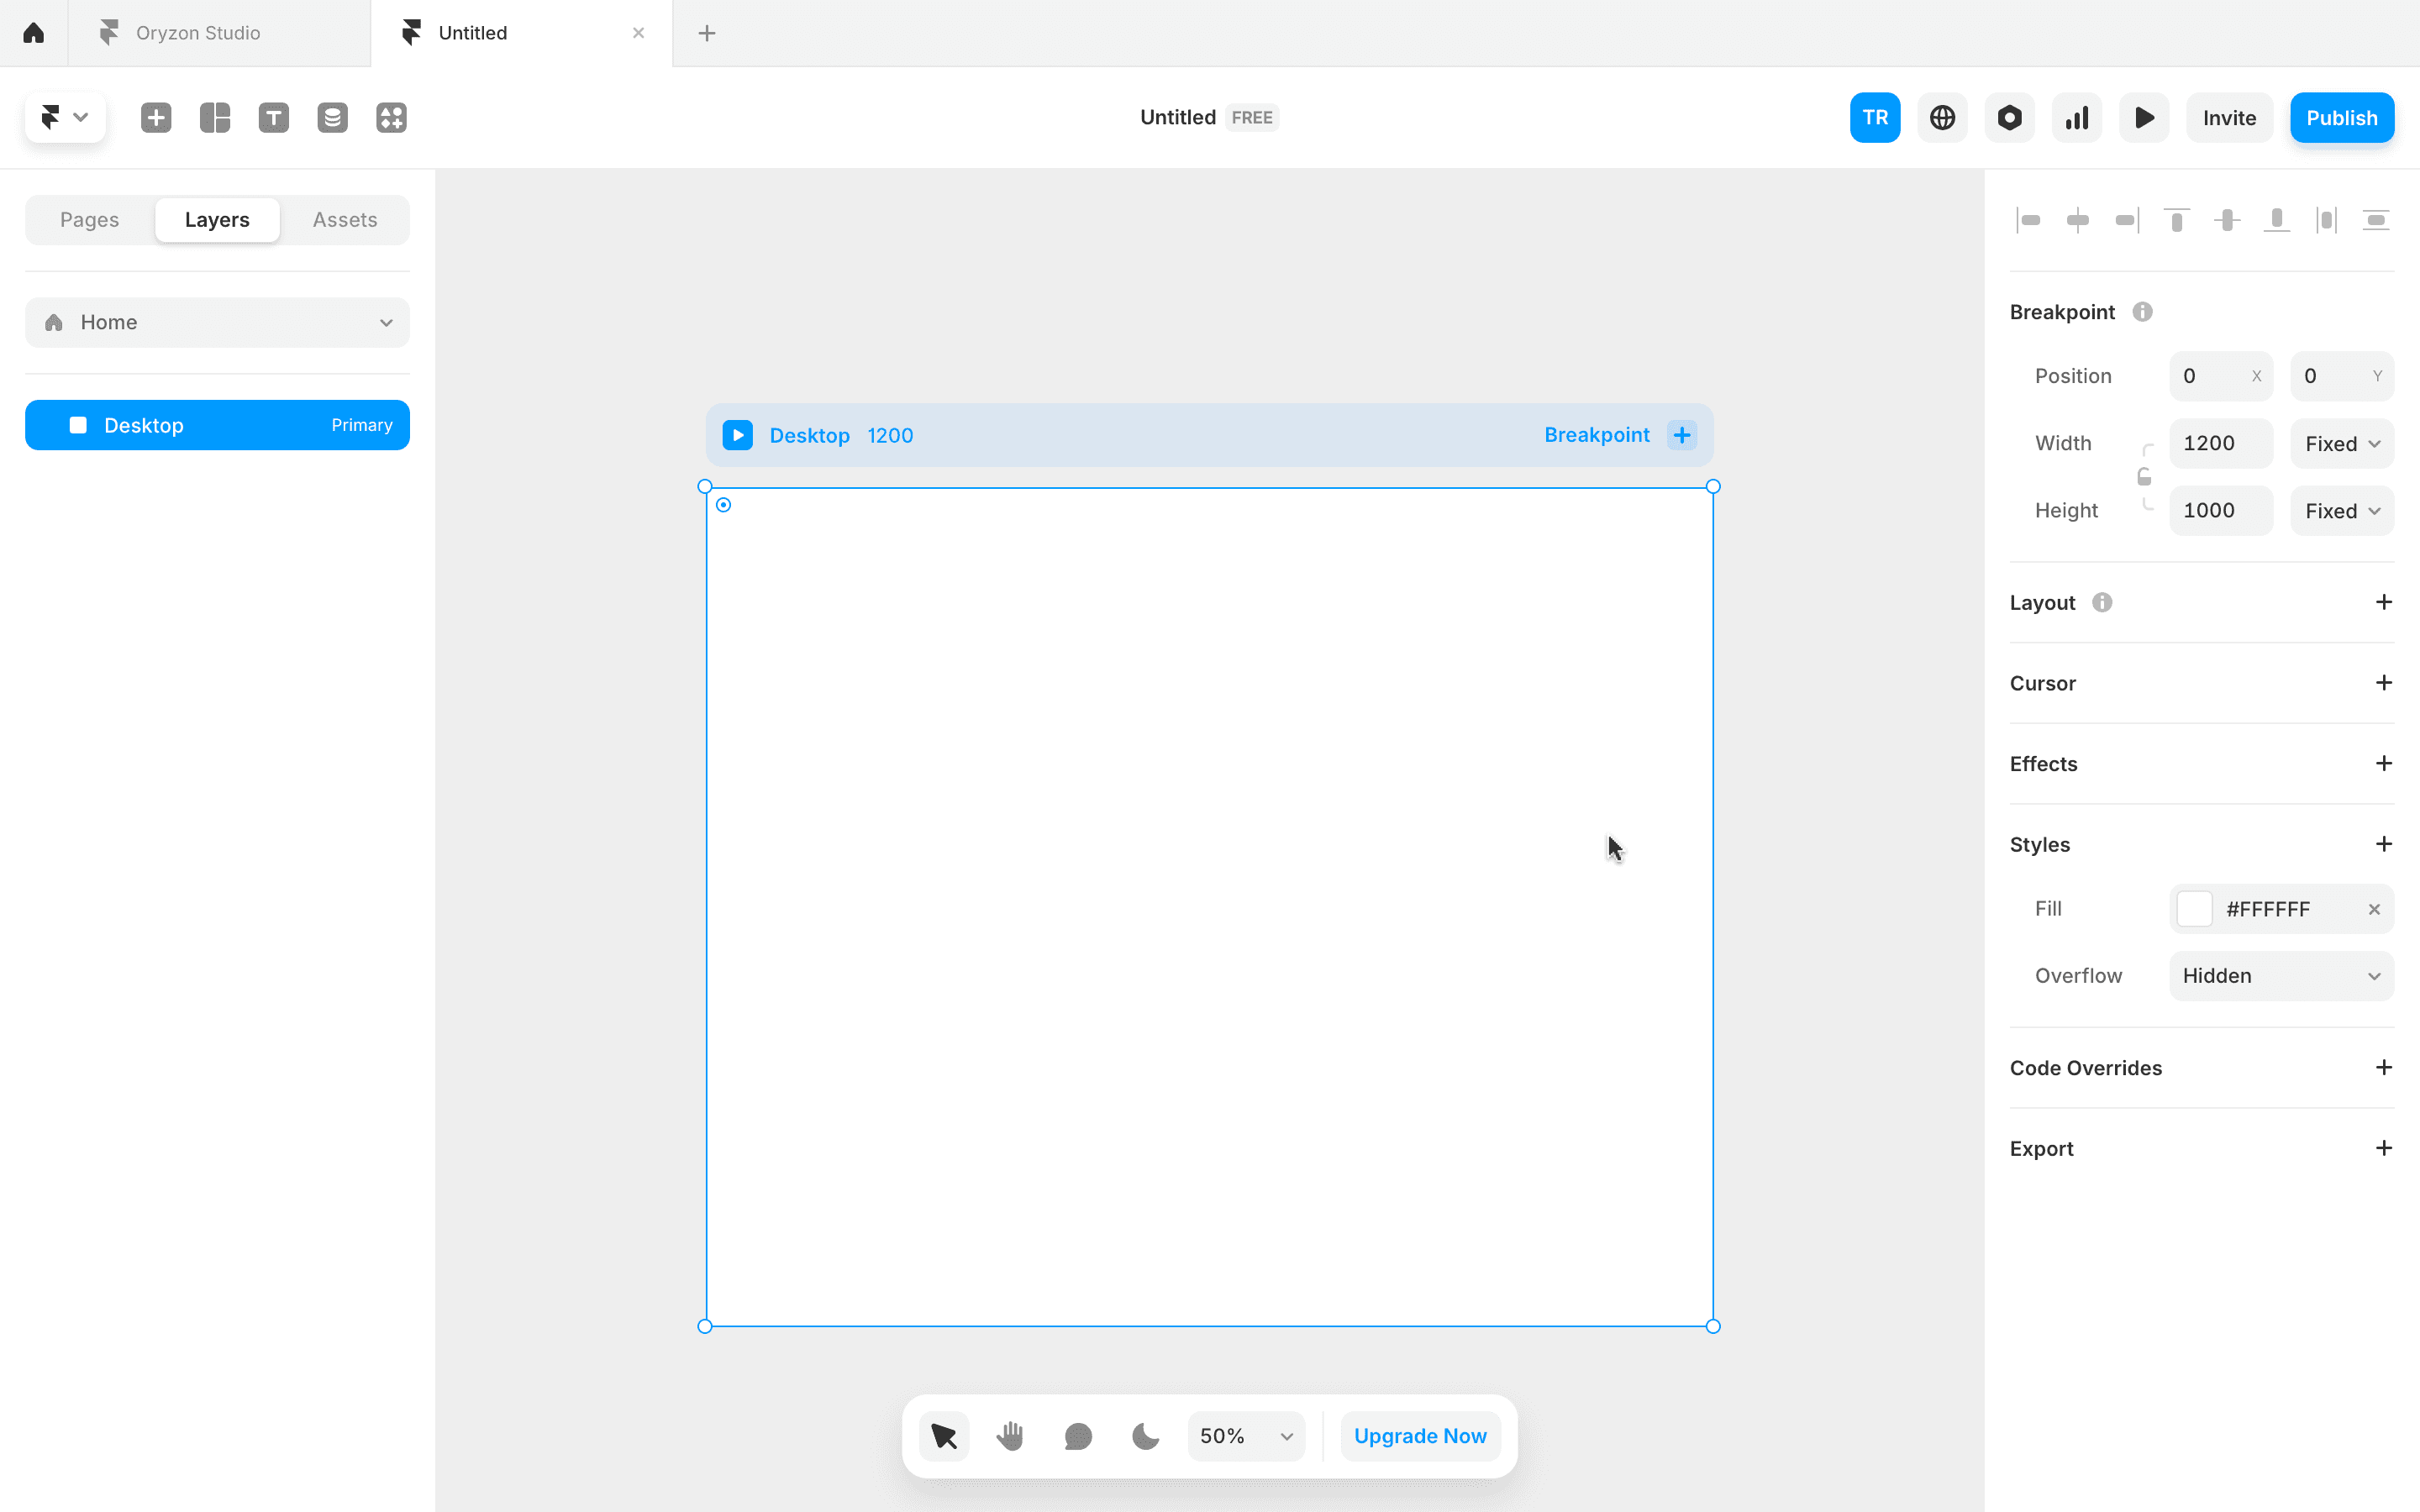
Task: Select the Layout tool in the toolbar
Action: pos(214,117)
